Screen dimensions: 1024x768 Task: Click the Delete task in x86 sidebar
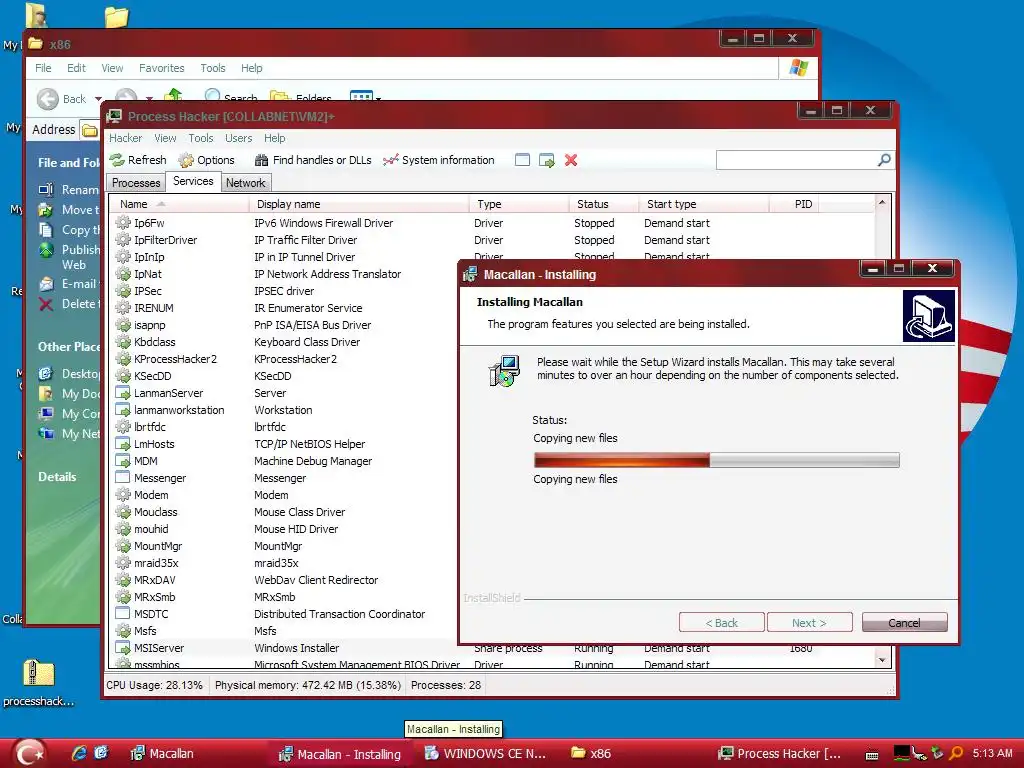[69, 304]
